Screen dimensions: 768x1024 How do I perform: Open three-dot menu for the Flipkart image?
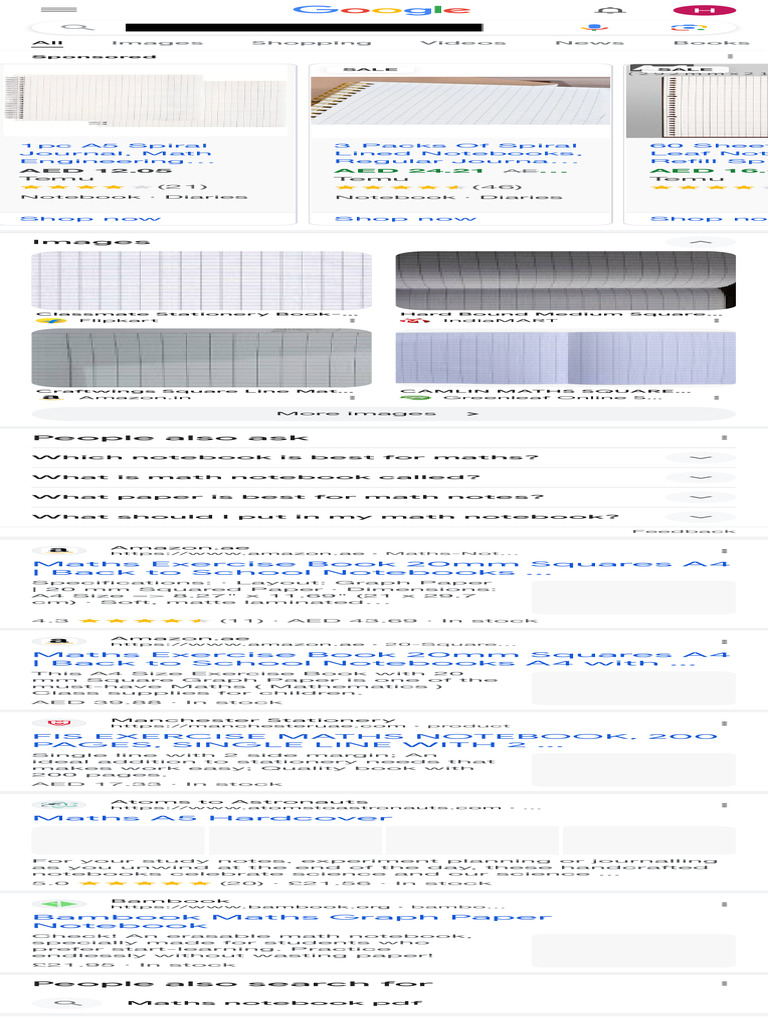click(353, 321)
